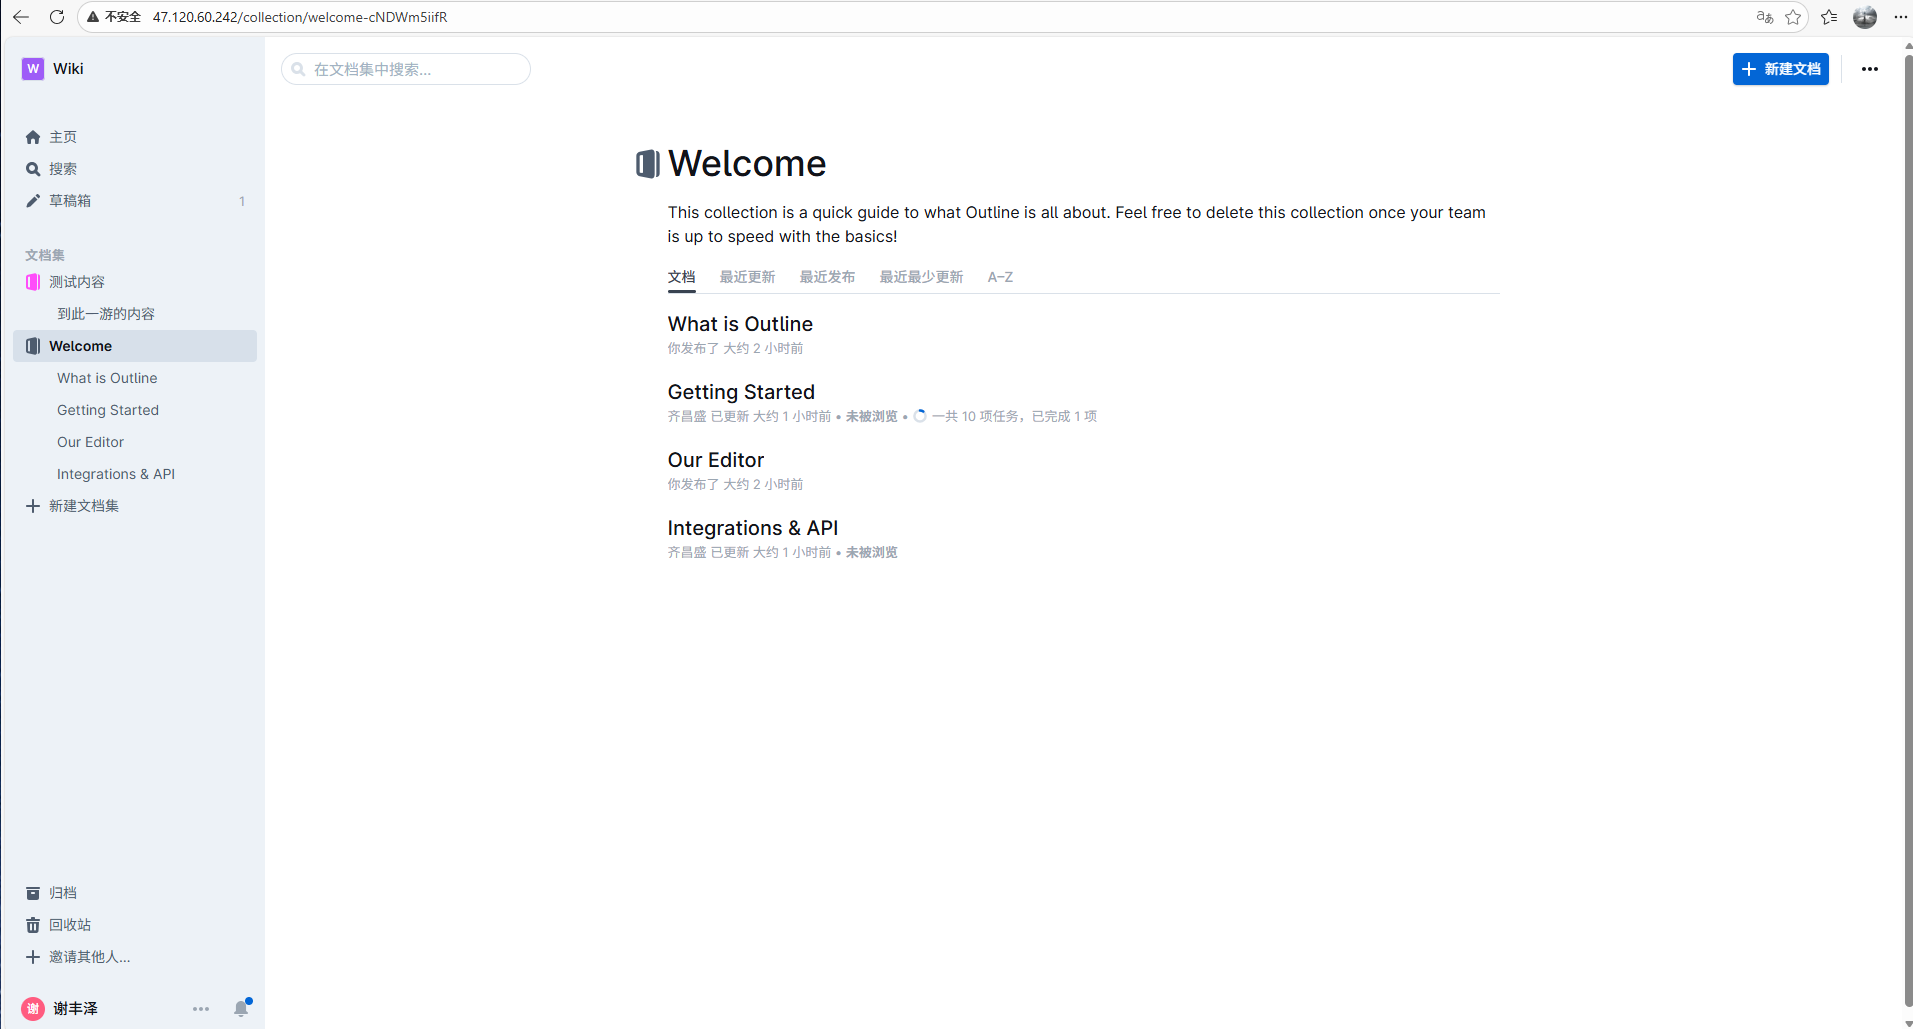Bookmark page with the star icon
The width and height of the screenshot is (1913, 1029).
click(x=1793, y=17)
